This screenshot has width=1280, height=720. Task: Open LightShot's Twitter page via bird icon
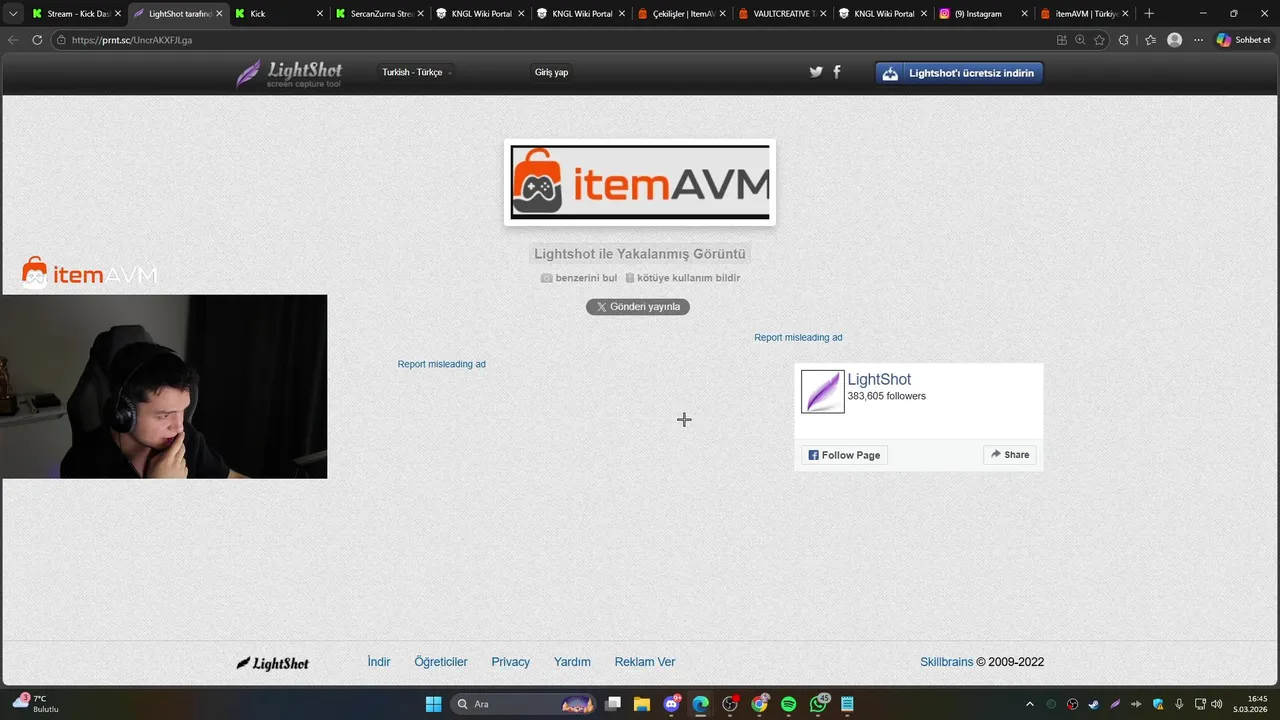816,72
